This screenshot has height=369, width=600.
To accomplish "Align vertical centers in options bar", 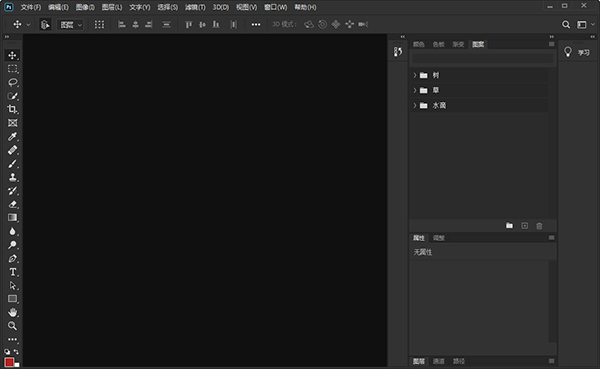I will click(202, 24).
